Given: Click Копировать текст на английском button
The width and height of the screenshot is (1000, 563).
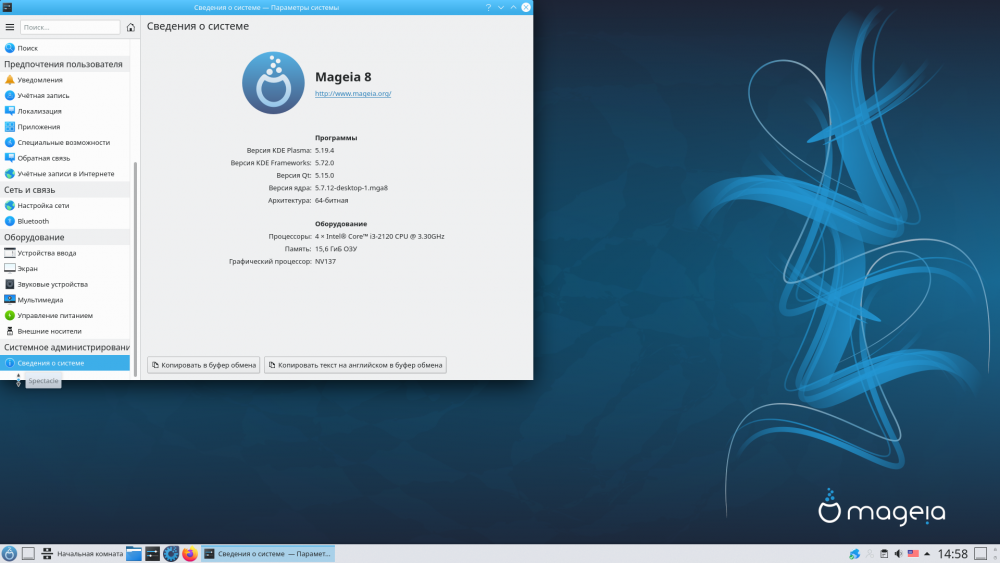Looking at the screenshot, I should (x=355, y=365).
